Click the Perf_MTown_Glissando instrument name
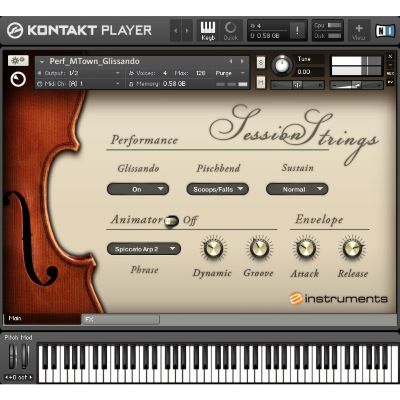 click(94, 61)
